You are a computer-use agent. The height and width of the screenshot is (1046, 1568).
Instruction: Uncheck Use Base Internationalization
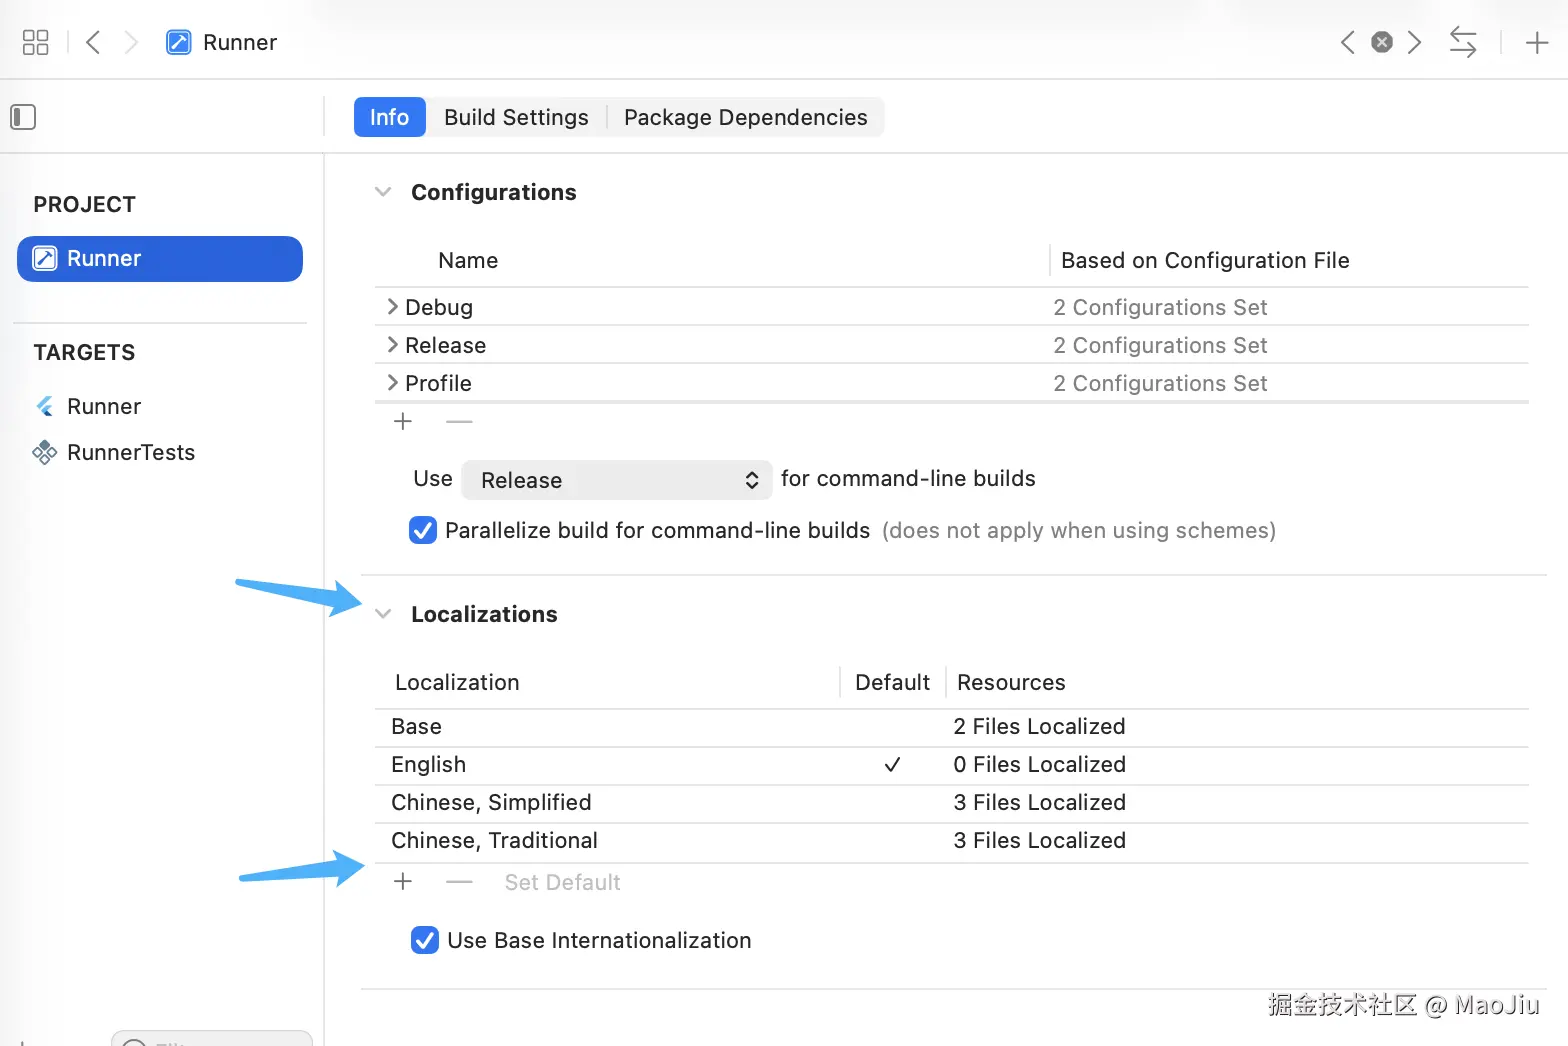coord(425,940)
